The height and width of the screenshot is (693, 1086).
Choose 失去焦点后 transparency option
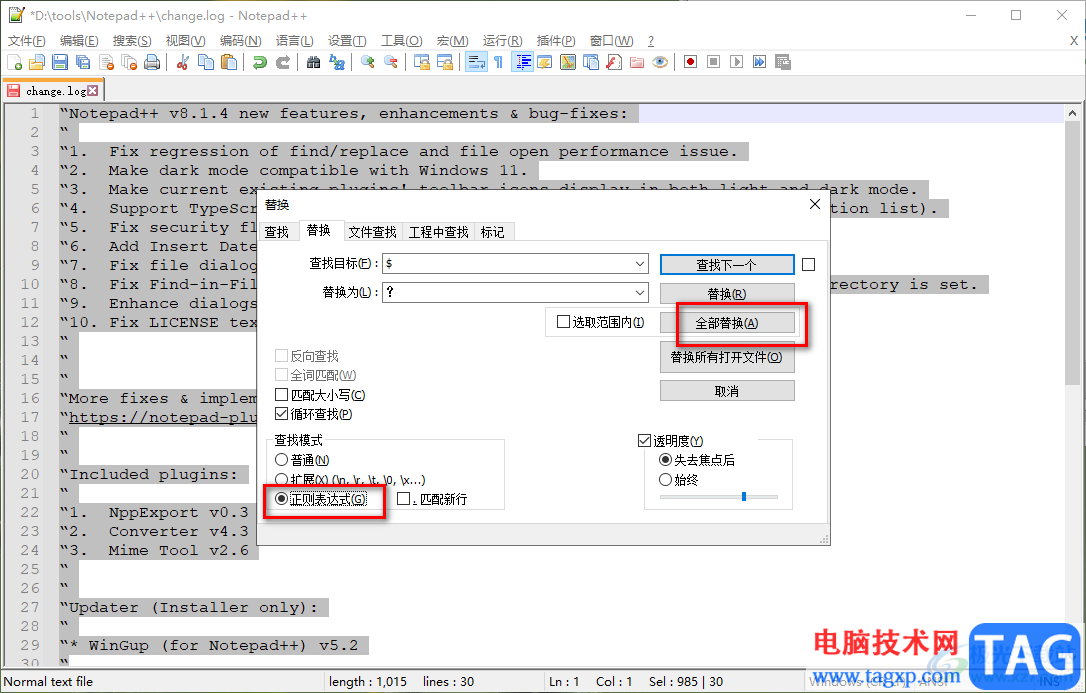[x=665, y=460]
